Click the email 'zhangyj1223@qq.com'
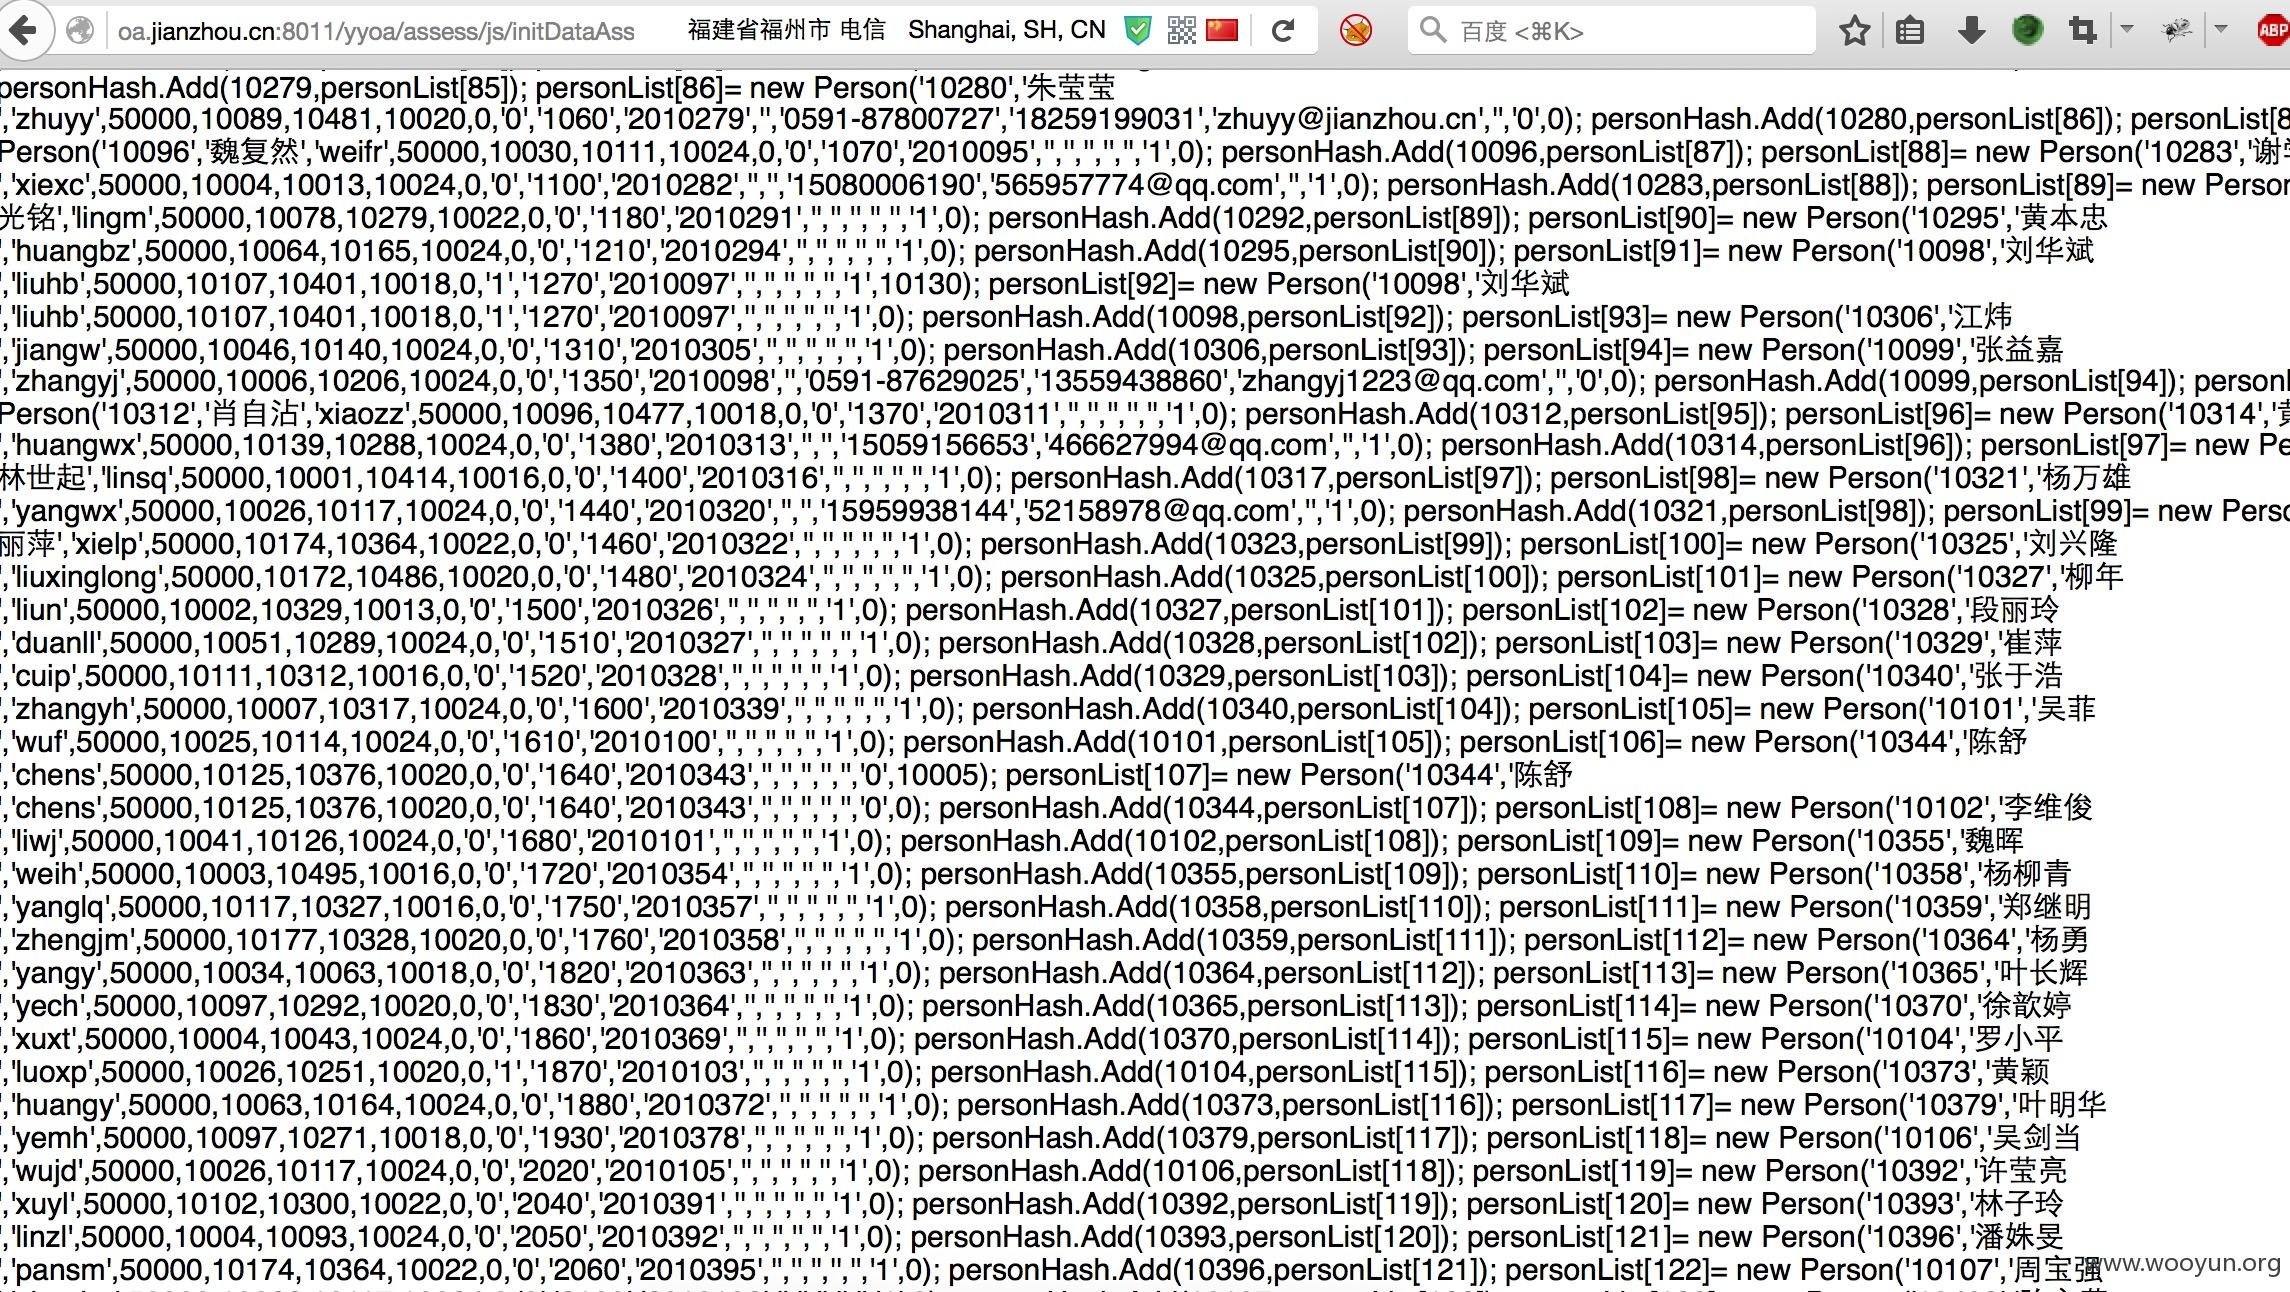Image resolution: width=2290 pixels, height=1292 pixels. point(1386,381)
